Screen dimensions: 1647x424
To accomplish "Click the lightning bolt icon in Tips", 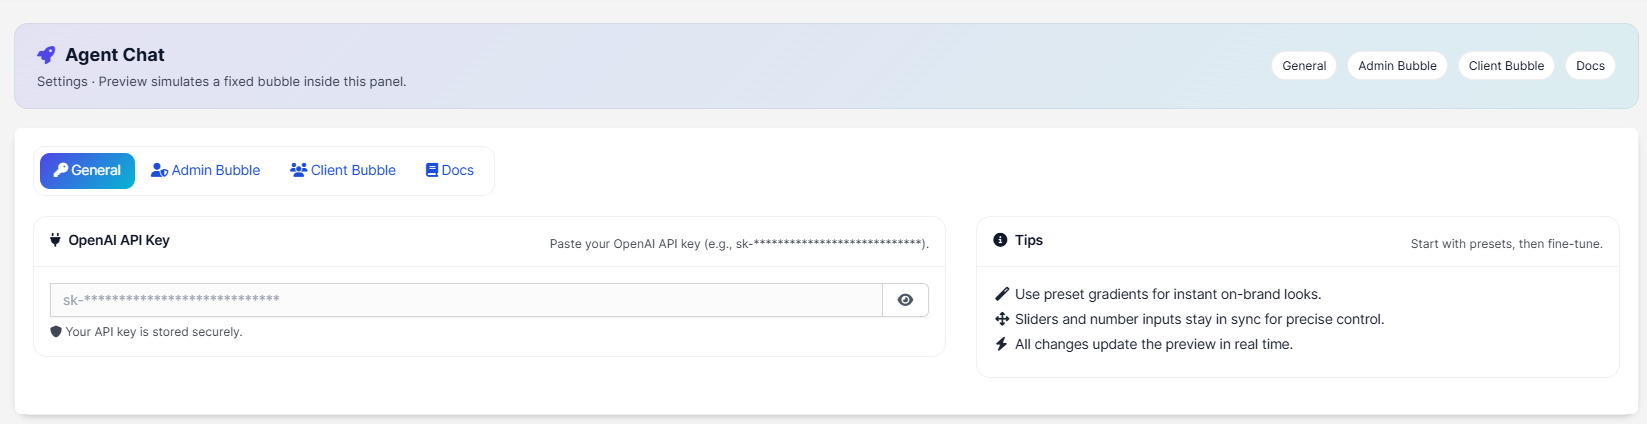I will pyautogui.click(x=1001, y=344).
